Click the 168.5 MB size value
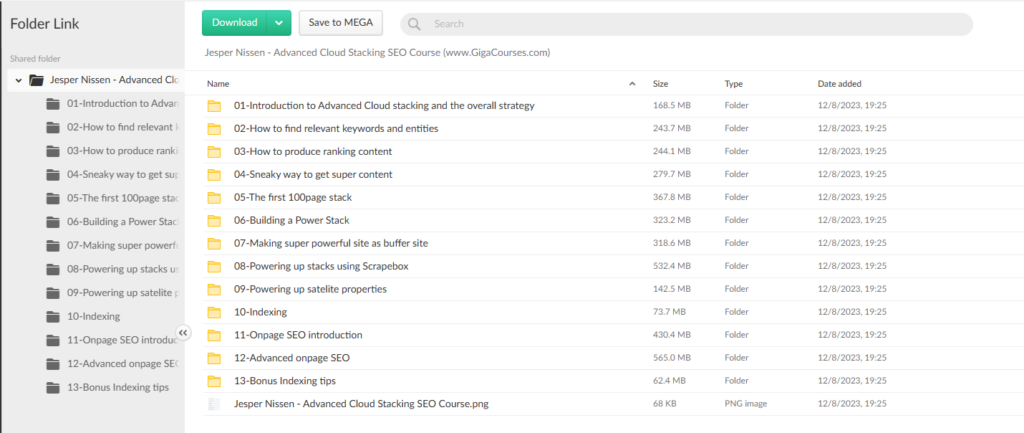 pyautogui.click(x=672, y=106)
